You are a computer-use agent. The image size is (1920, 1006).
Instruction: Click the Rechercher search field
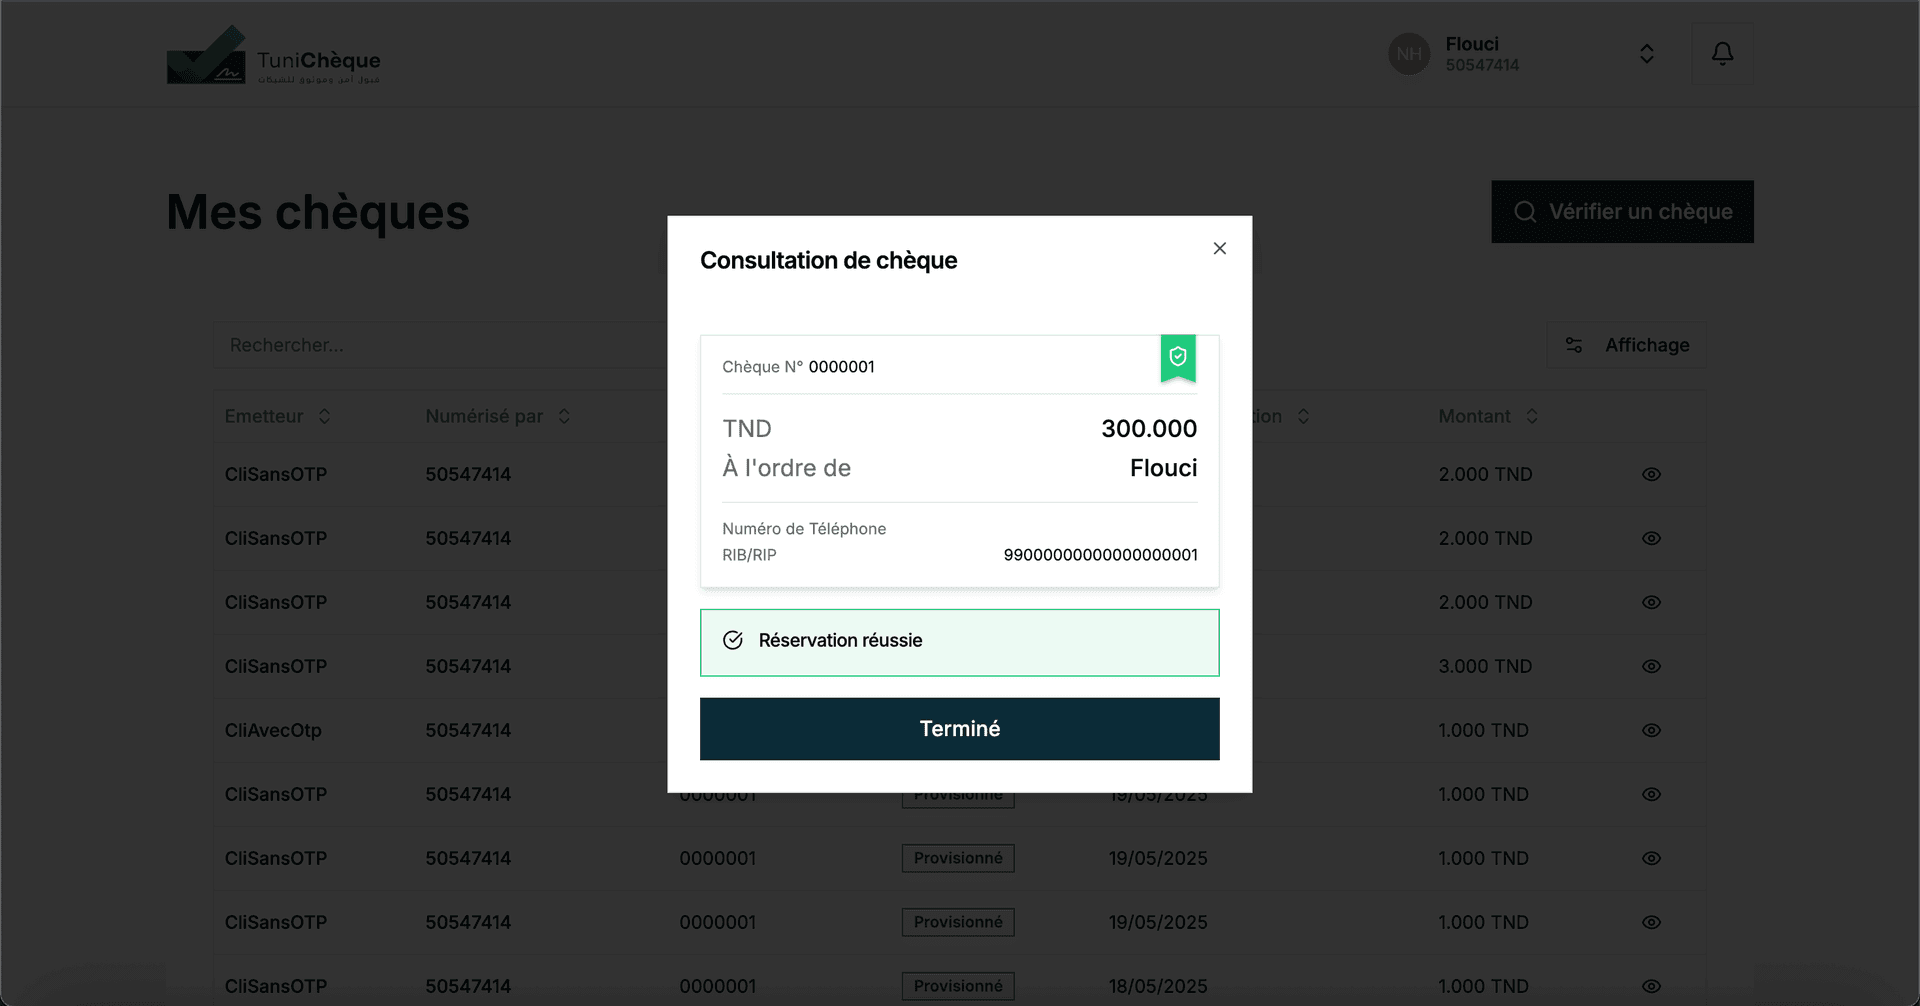440,345
